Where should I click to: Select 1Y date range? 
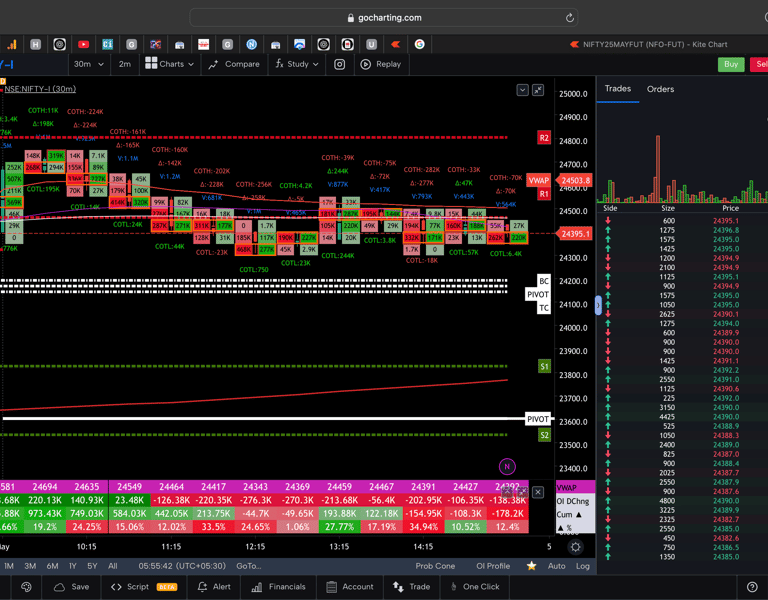tap(73, 566)
